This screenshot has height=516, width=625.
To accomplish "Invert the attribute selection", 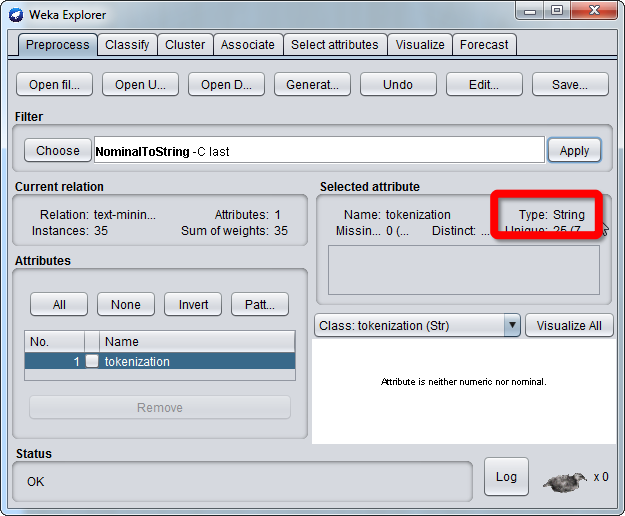I will point(193,304).
